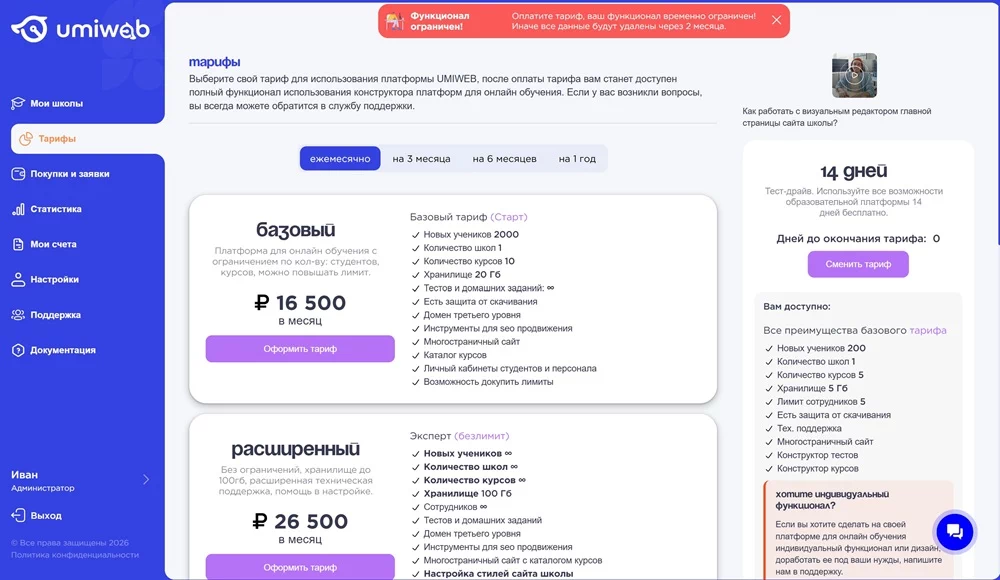Open Настройки via its user icon

pyautogui.click(x=18, y=280)
